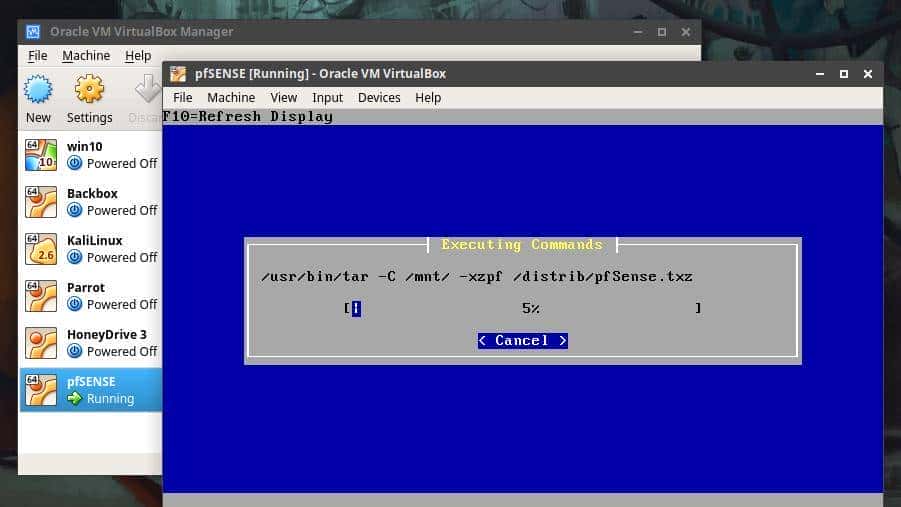Image resolution: width=901 pixels, height=507 pixels.
Task: Select the win10 VM icon
Action: pos(41,155)
